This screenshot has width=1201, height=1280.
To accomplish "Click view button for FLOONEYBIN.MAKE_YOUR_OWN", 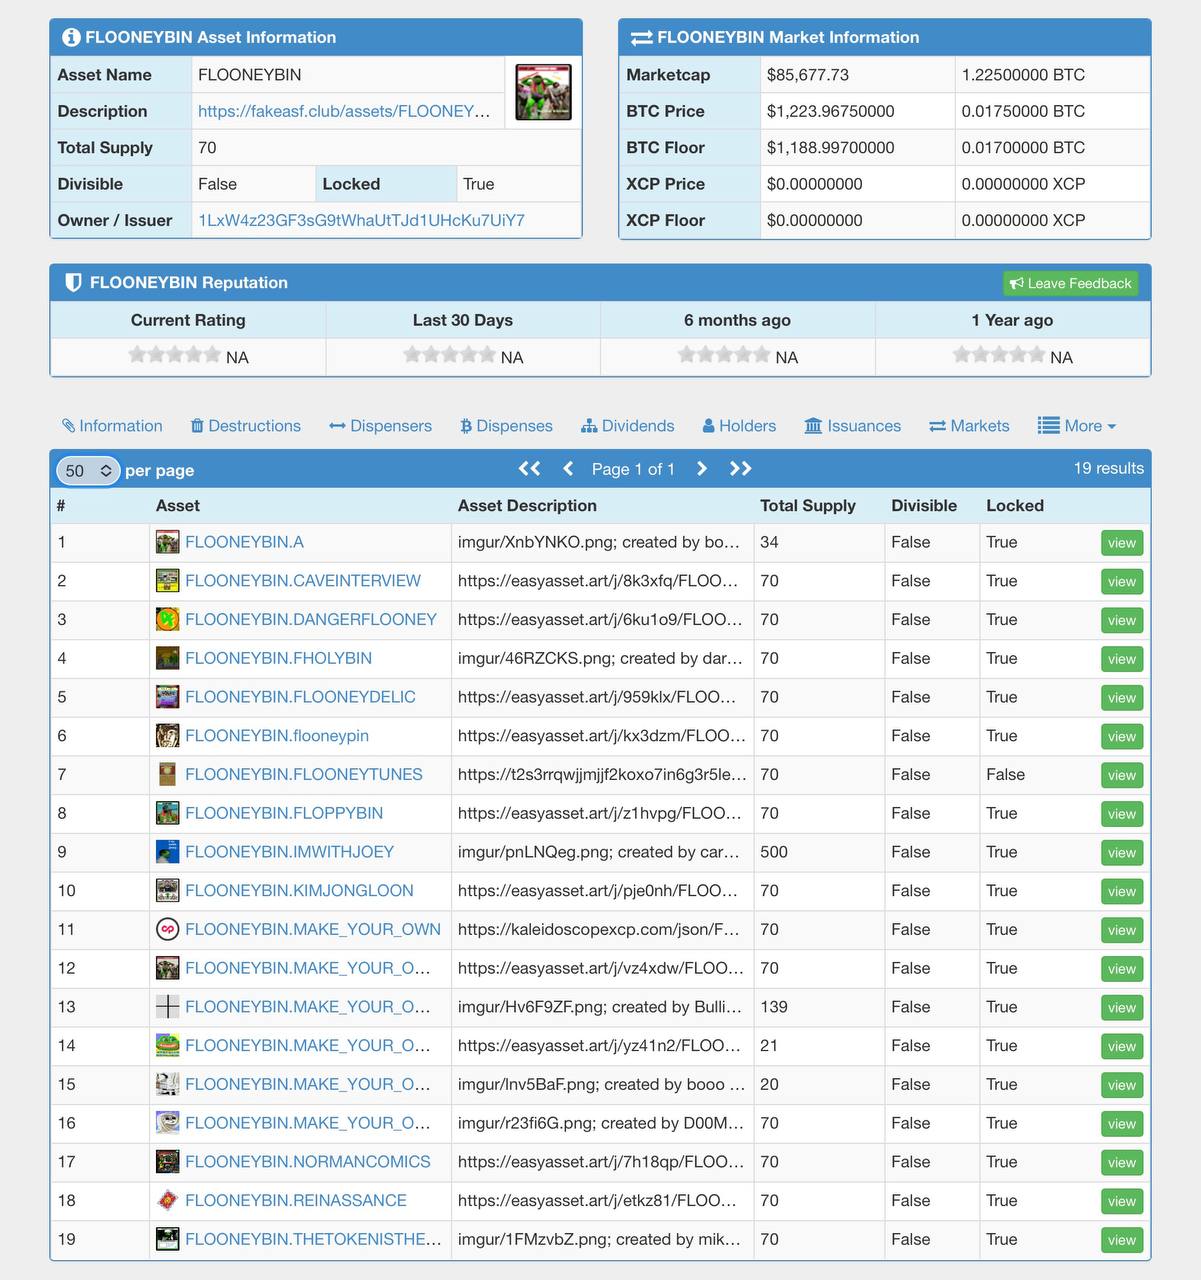I will pyautogui.click(x=1121, y=930).
